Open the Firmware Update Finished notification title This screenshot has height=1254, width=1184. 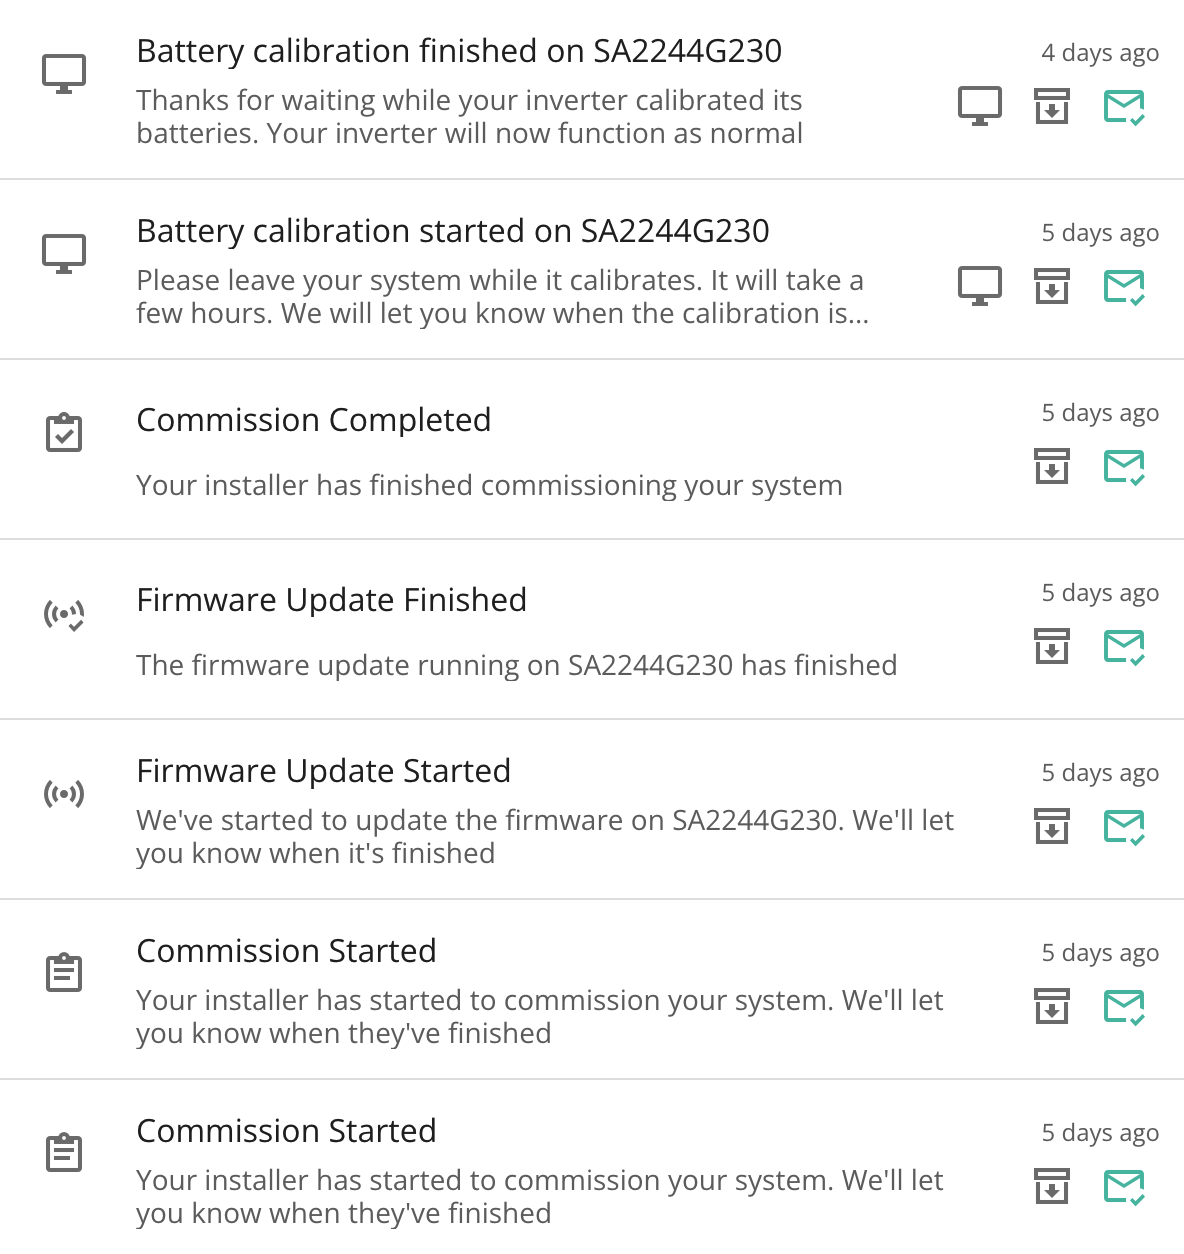tap(332, 600)
